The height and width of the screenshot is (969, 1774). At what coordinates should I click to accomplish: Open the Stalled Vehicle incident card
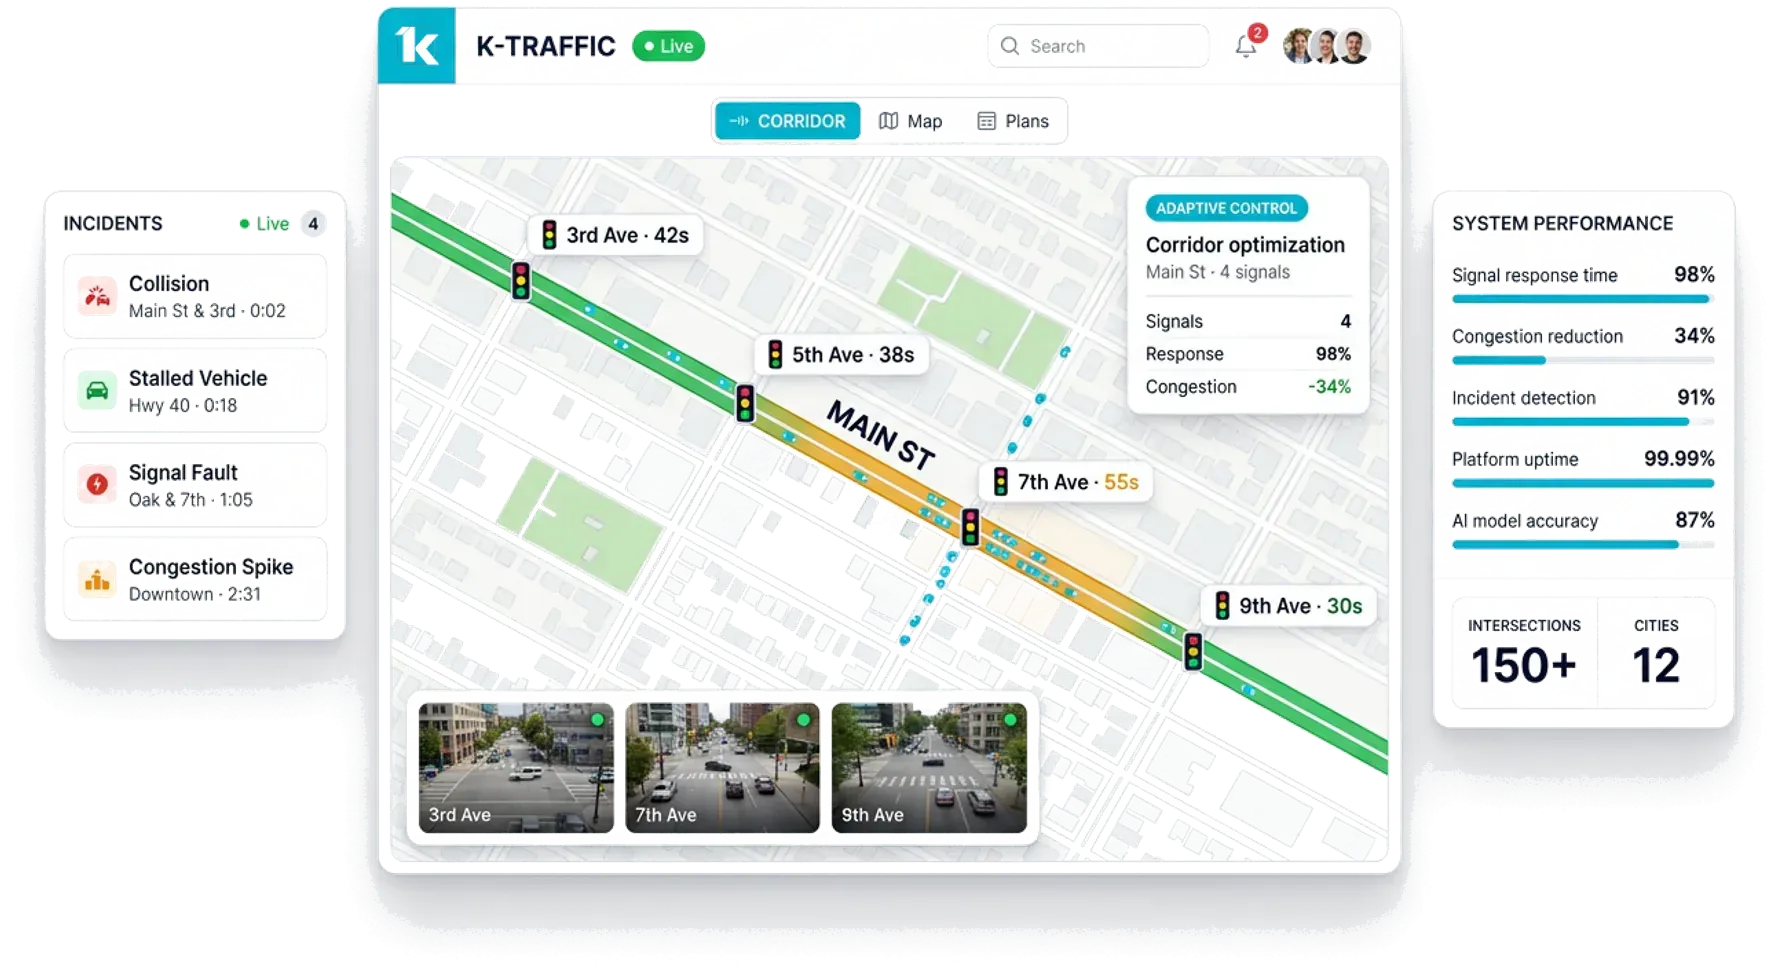pos(195,391)
